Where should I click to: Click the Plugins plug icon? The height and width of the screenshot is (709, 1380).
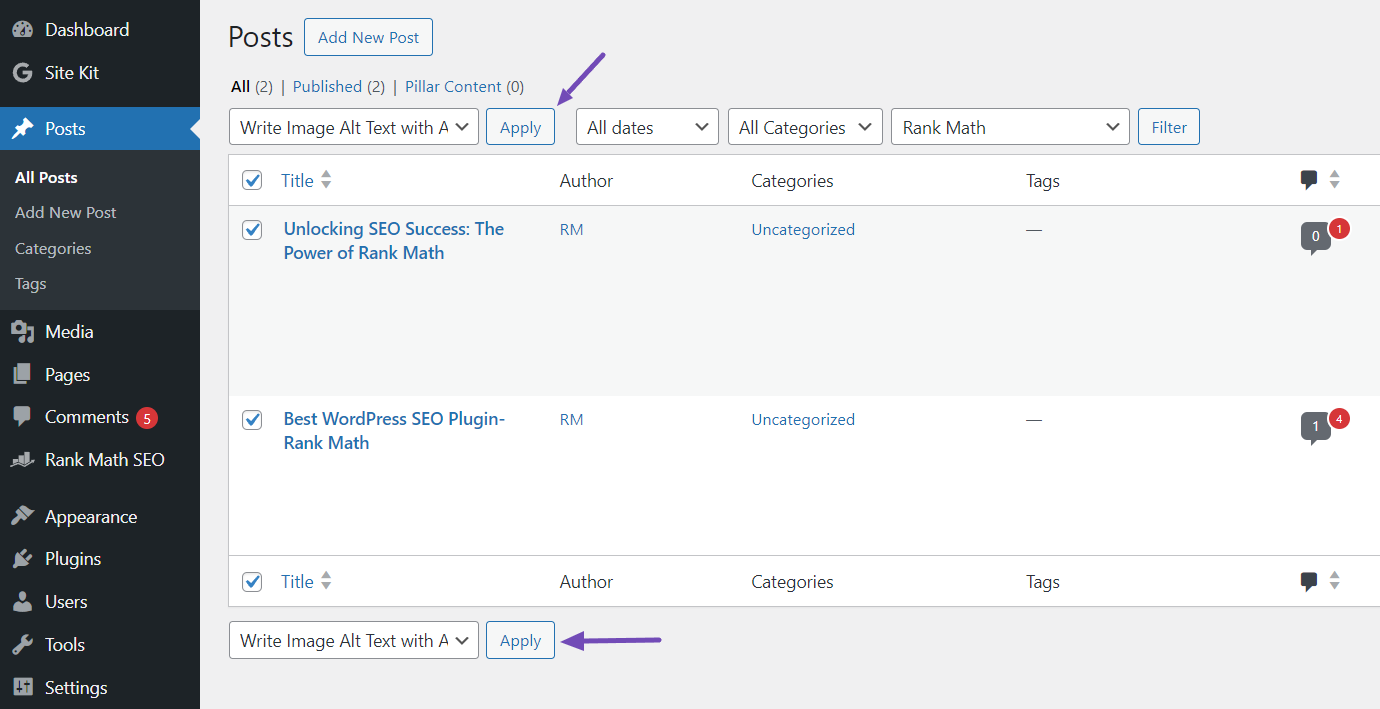[22, 559]
